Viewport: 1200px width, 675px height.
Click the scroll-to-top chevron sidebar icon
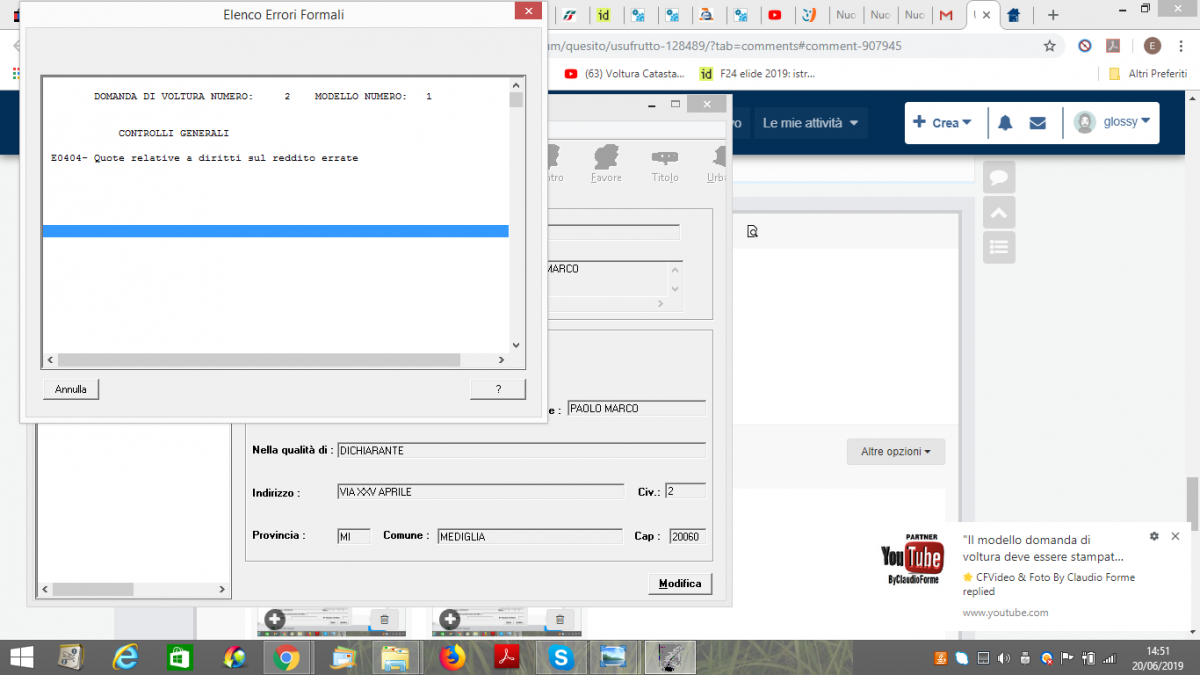click(999, 211)
